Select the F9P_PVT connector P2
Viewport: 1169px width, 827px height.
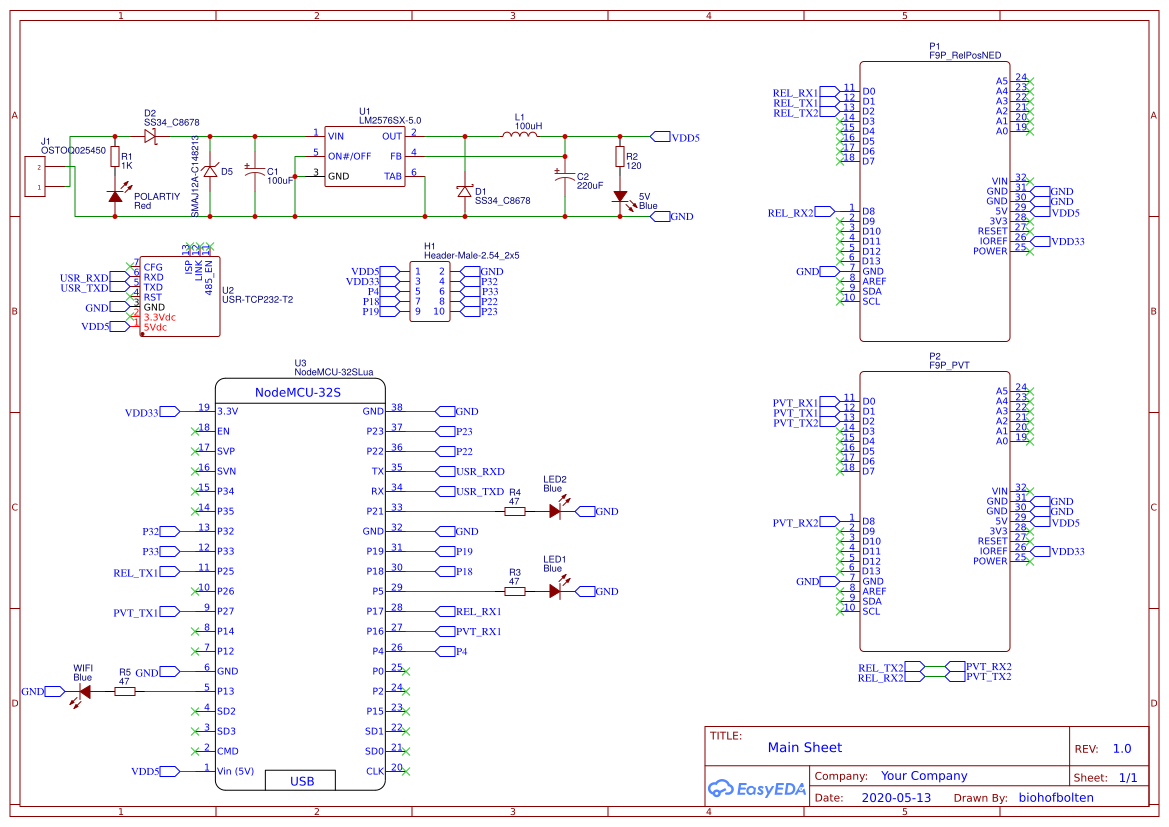click(x=935, y=505)
